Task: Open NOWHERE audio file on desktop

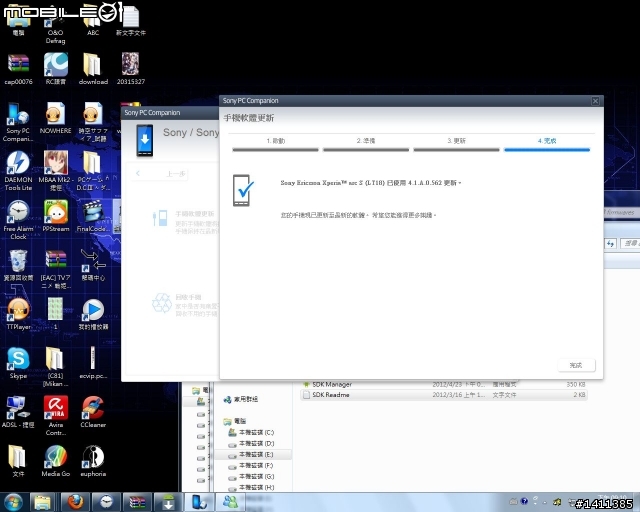Action: pos(55,118)
